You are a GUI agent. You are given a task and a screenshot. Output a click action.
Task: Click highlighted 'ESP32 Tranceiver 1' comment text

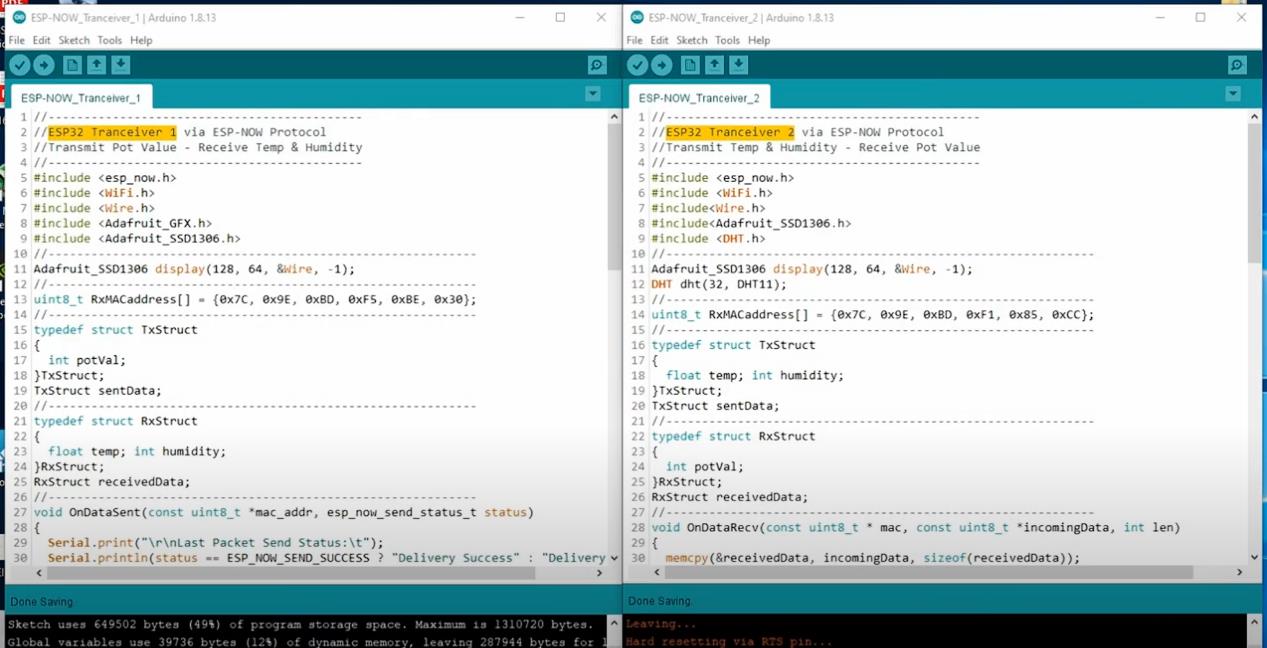[112, 132]
